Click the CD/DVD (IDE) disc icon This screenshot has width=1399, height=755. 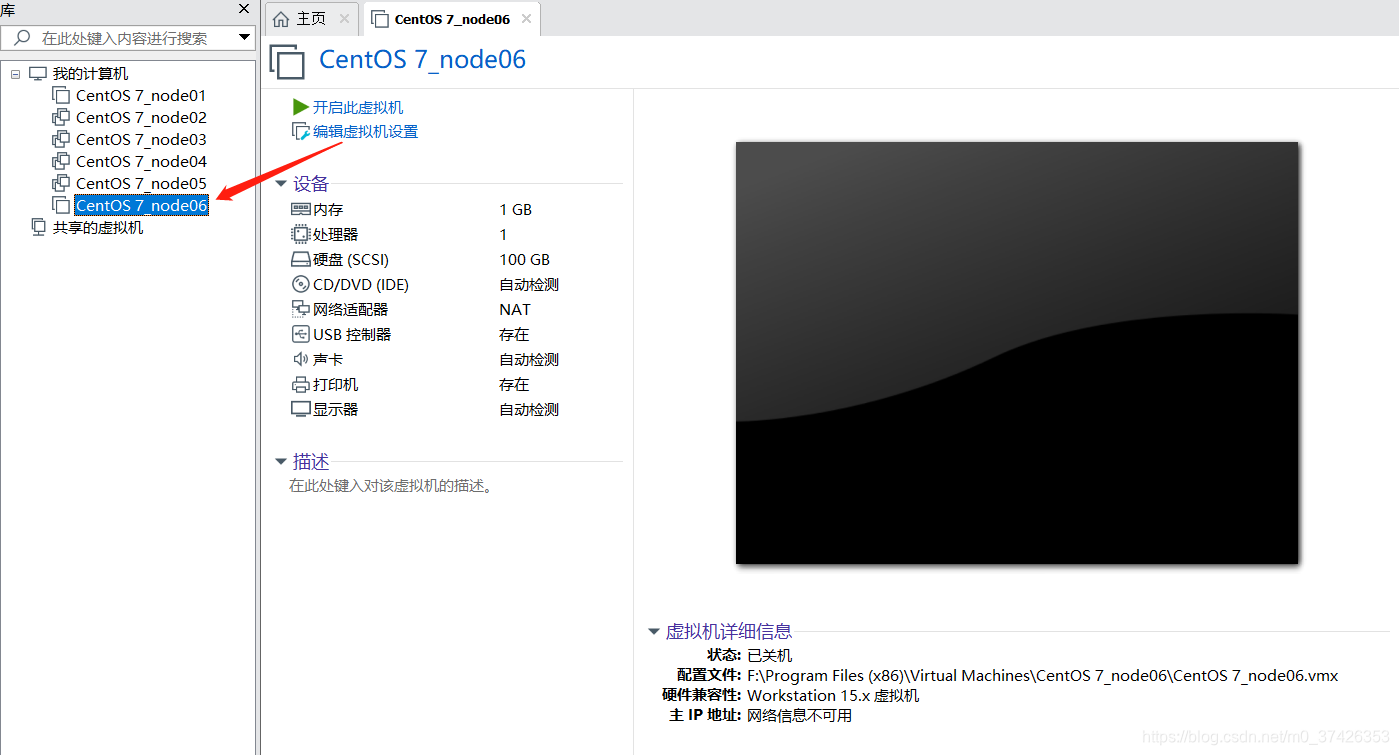click(x=300, y=285)
